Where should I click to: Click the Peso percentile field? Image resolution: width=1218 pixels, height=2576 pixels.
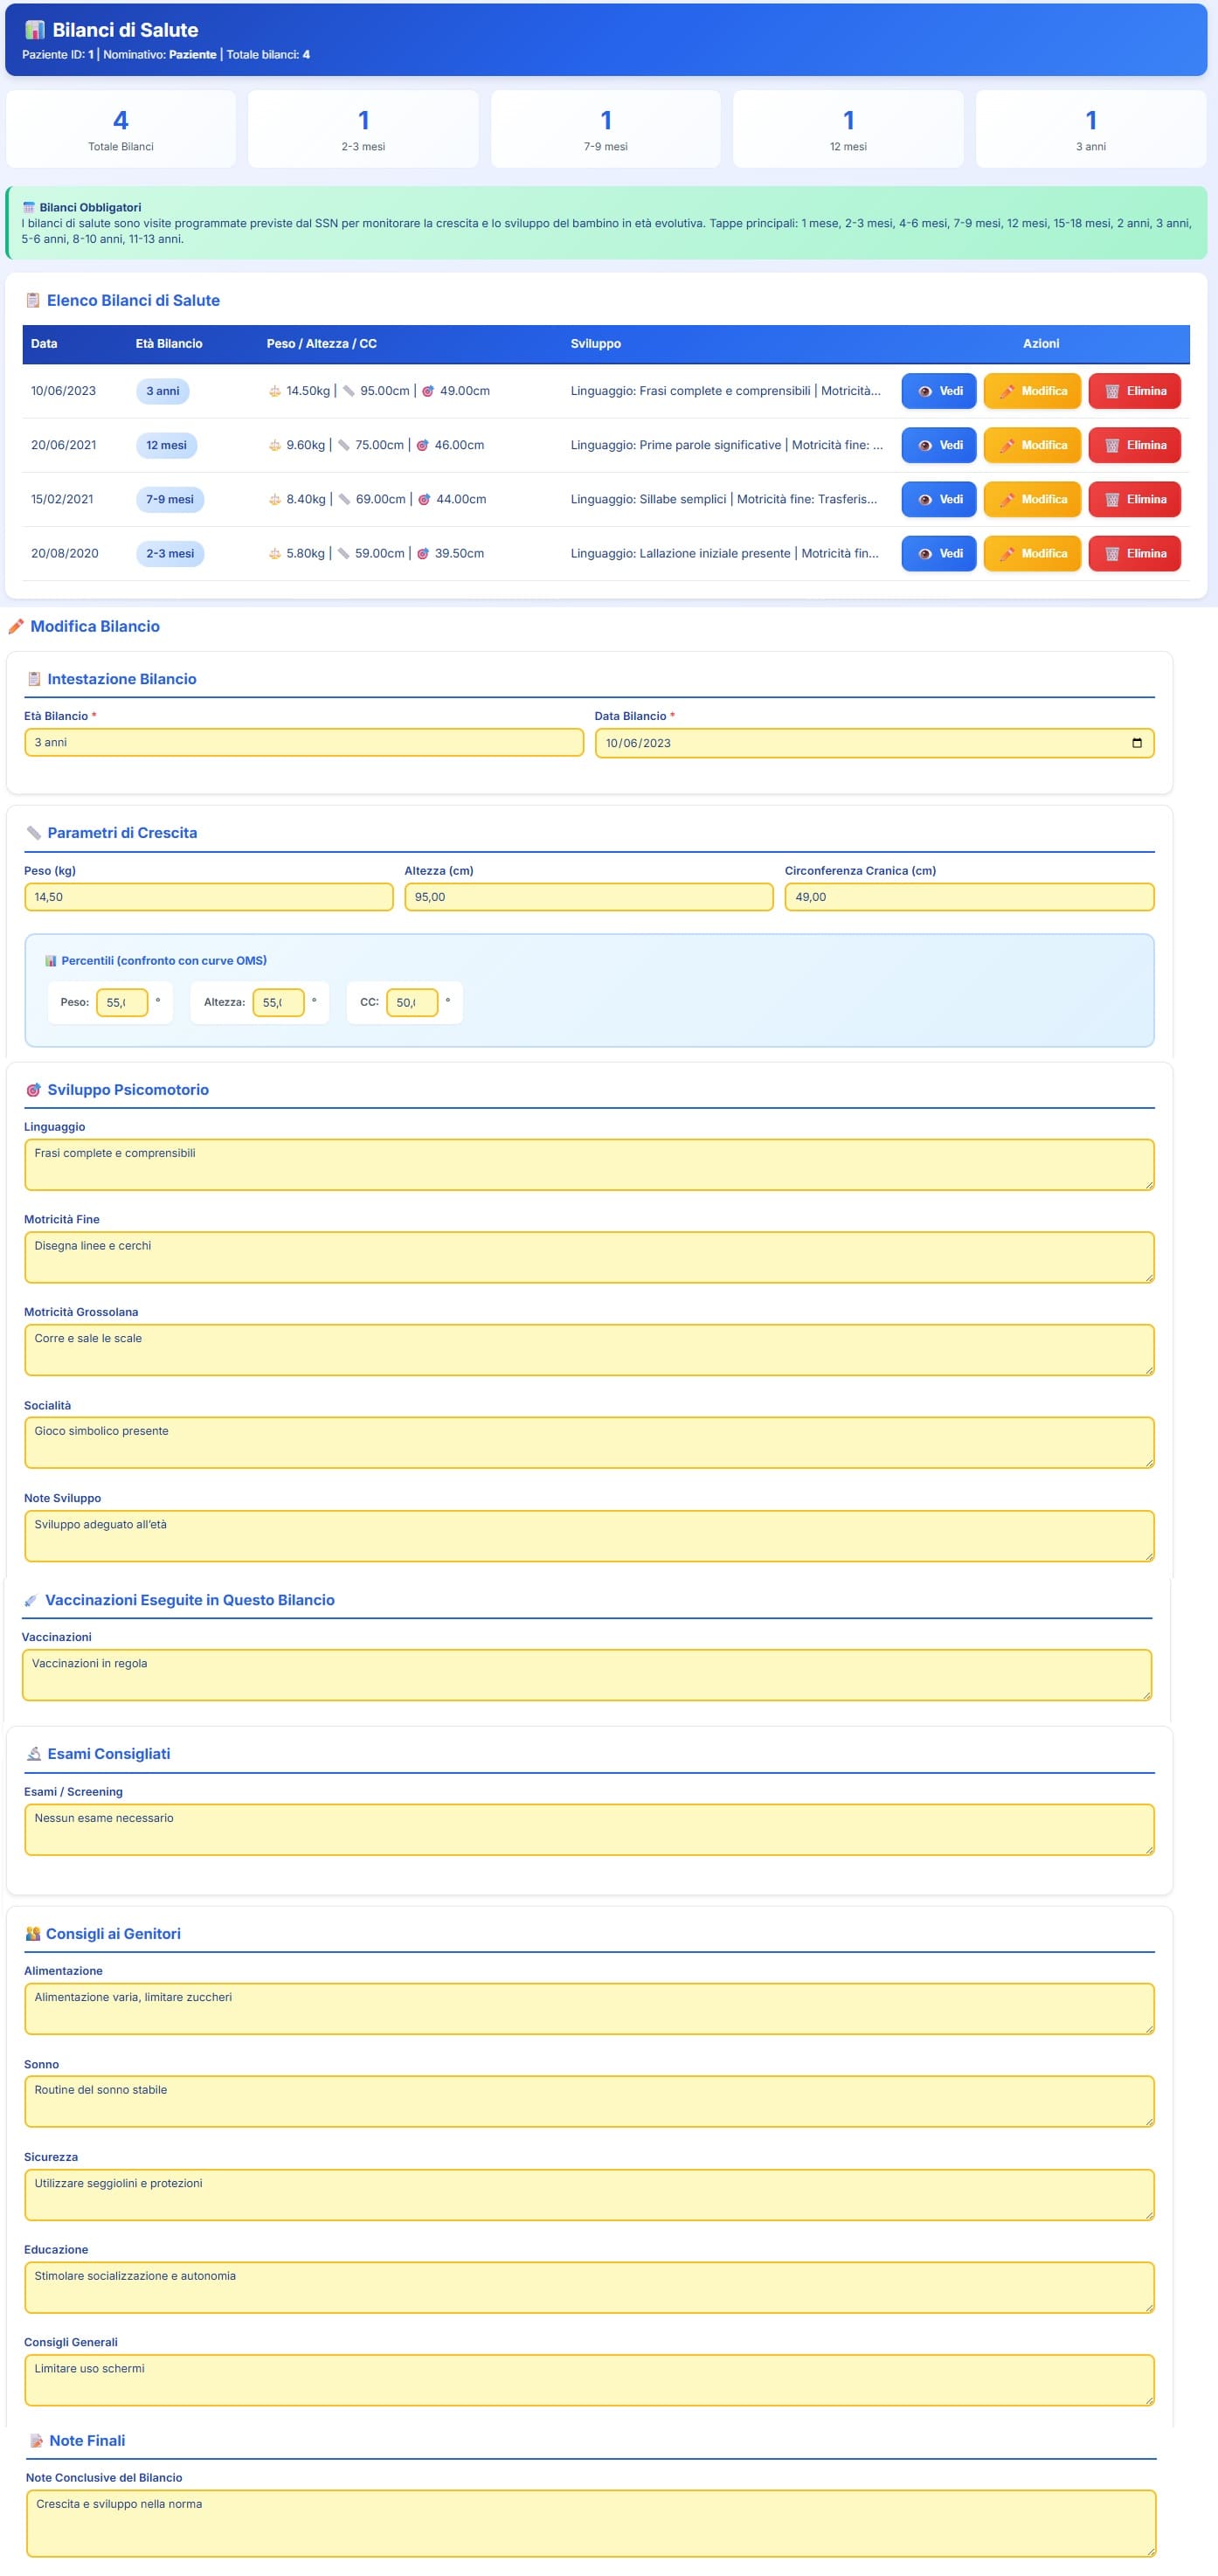pos(121,1002)
